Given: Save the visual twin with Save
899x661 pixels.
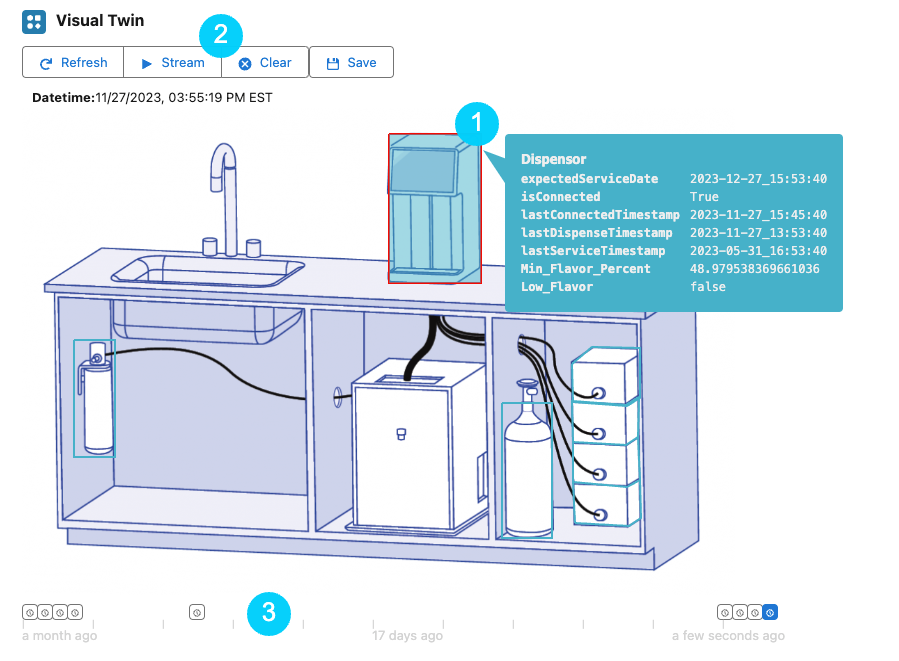Looking at the screenshot, I should click(351, 62).
